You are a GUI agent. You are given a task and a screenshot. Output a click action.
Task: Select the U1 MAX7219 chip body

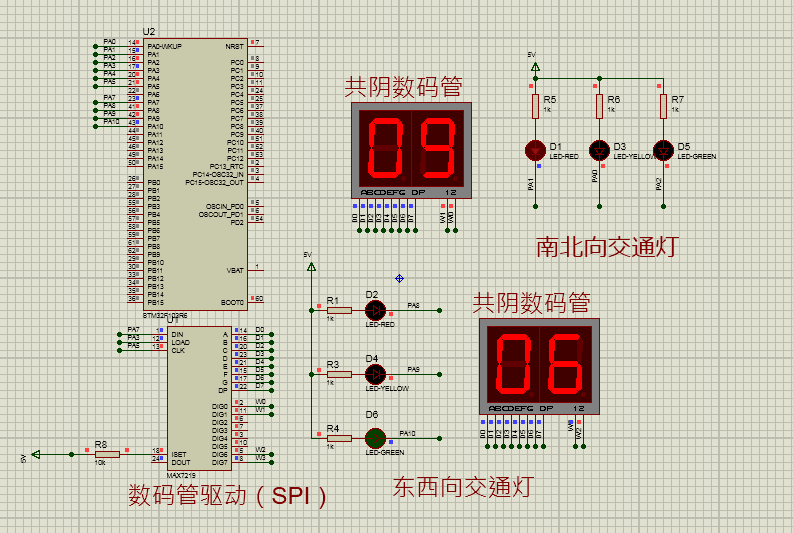(x=199, y=398)
